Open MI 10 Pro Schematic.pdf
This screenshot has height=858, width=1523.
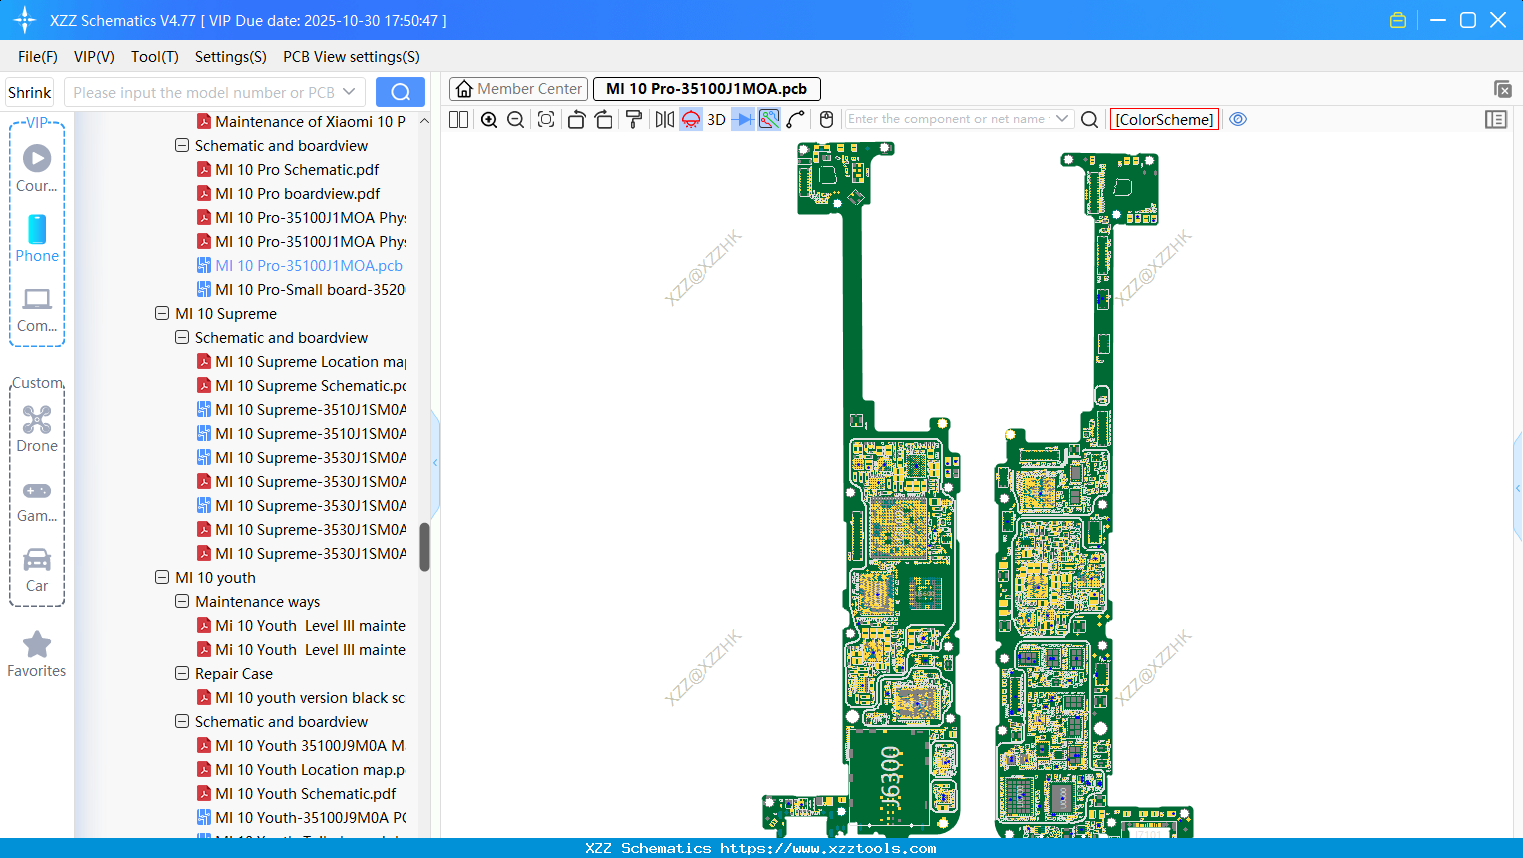(x=297, y=169)
